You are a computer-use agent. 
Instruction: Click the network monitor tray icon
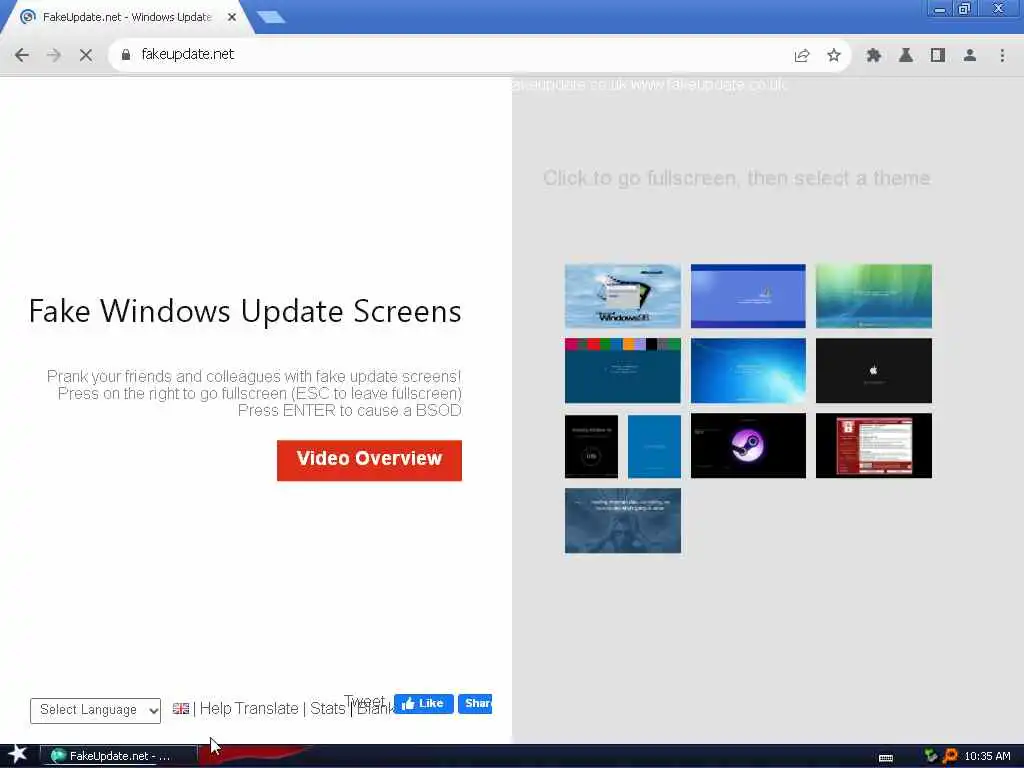click(x=931, y=756)
